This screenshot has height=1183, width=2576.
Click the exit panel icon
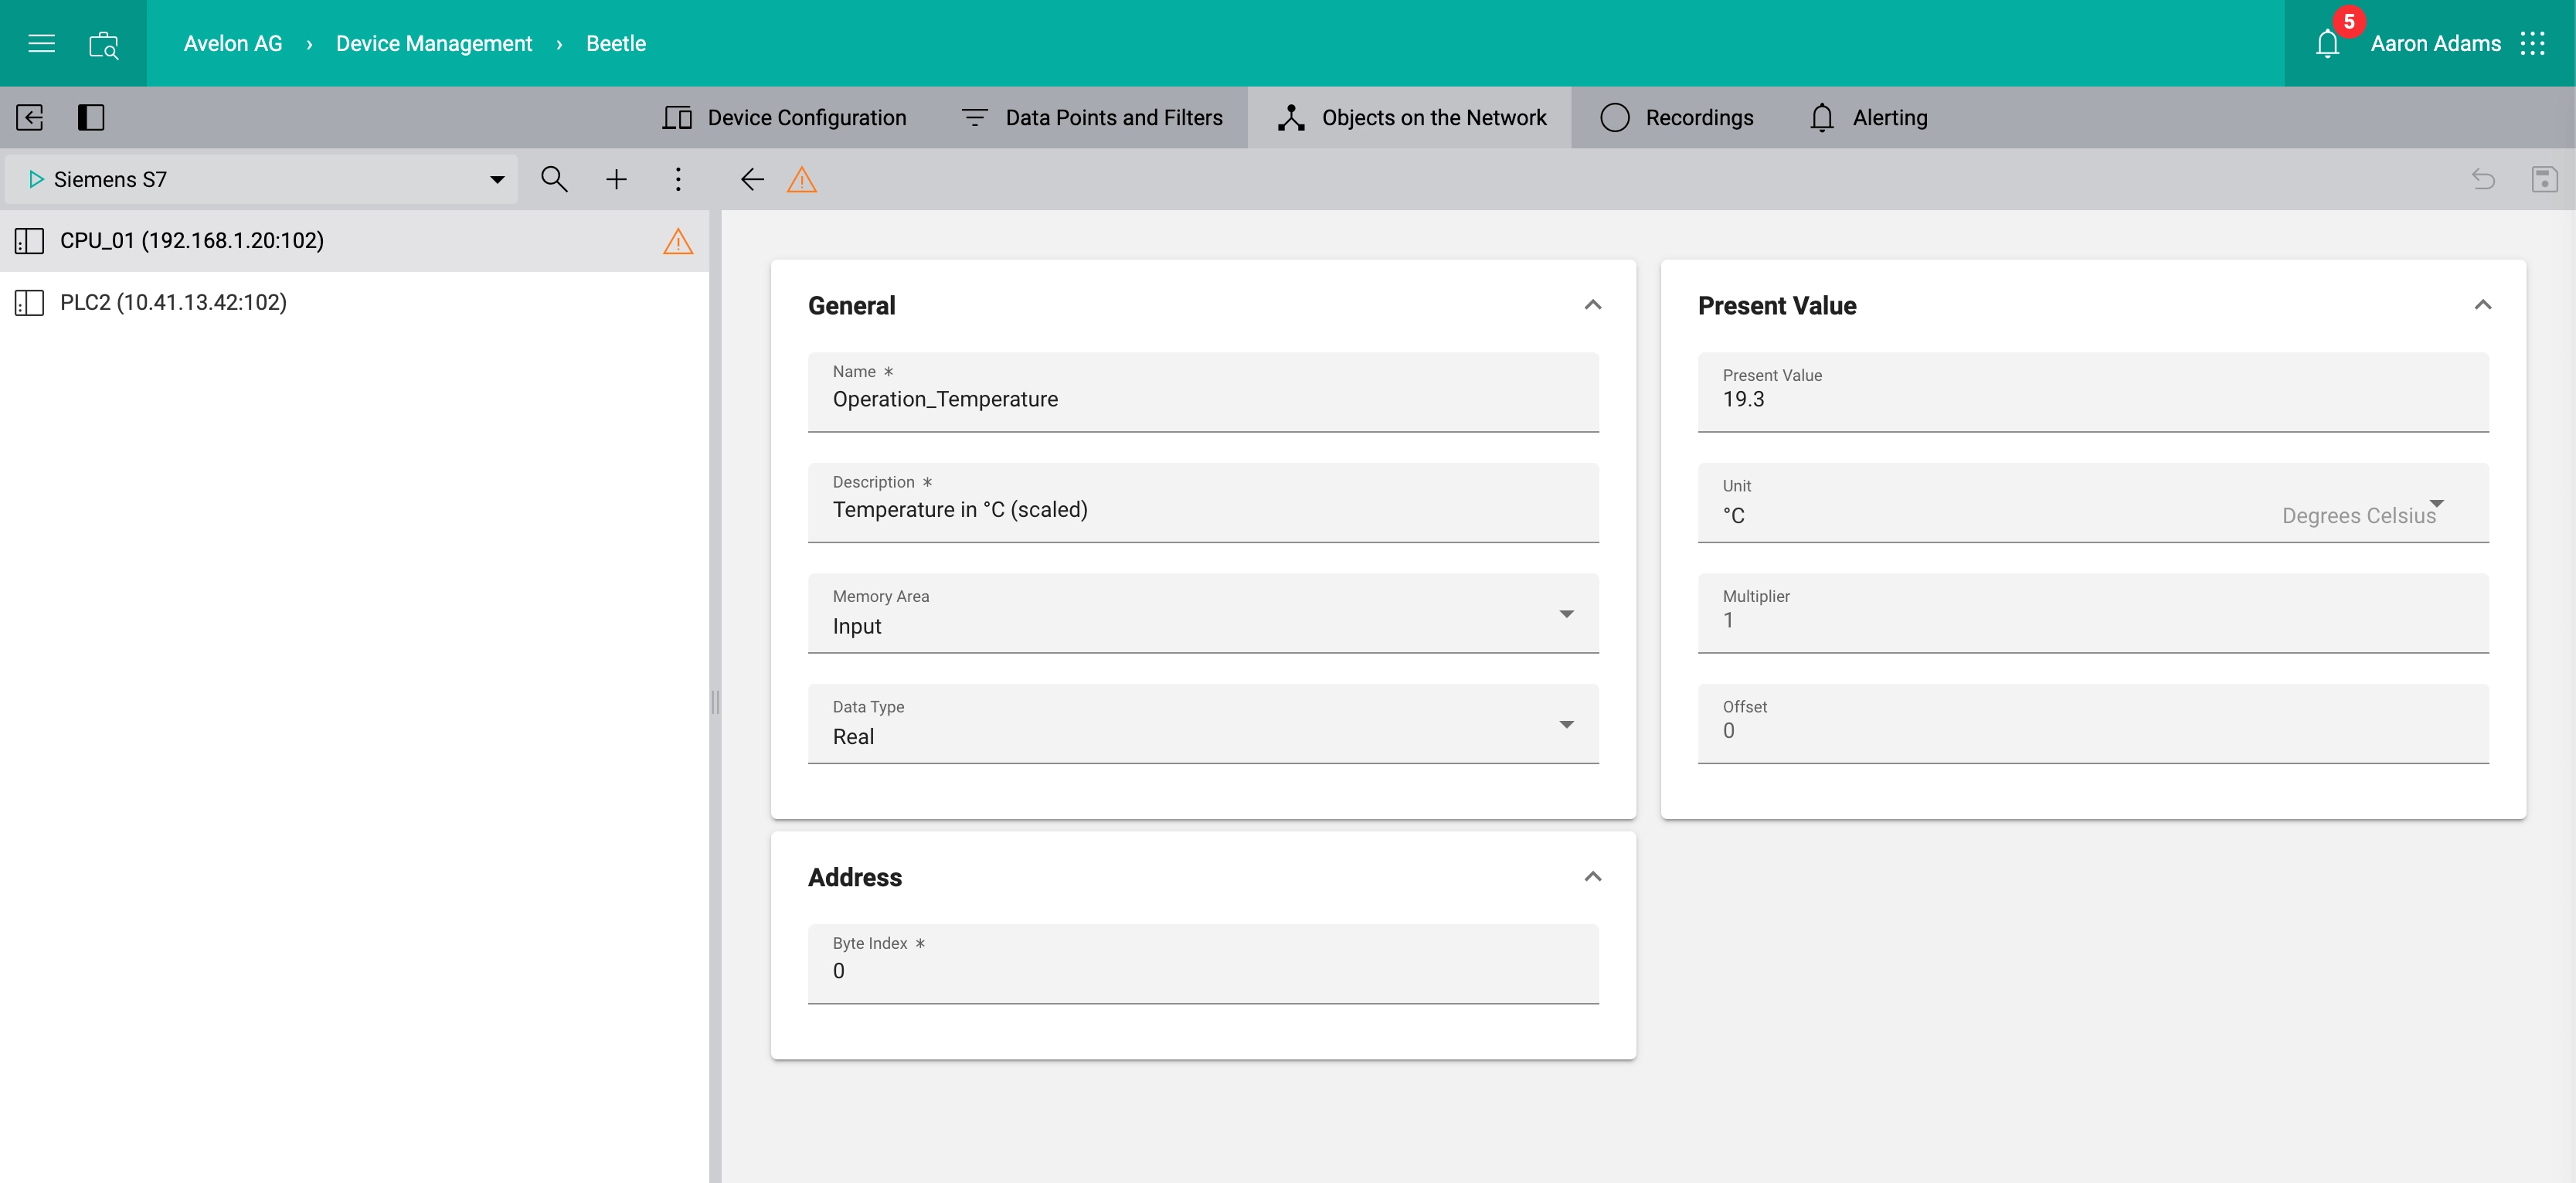point(30,117)
